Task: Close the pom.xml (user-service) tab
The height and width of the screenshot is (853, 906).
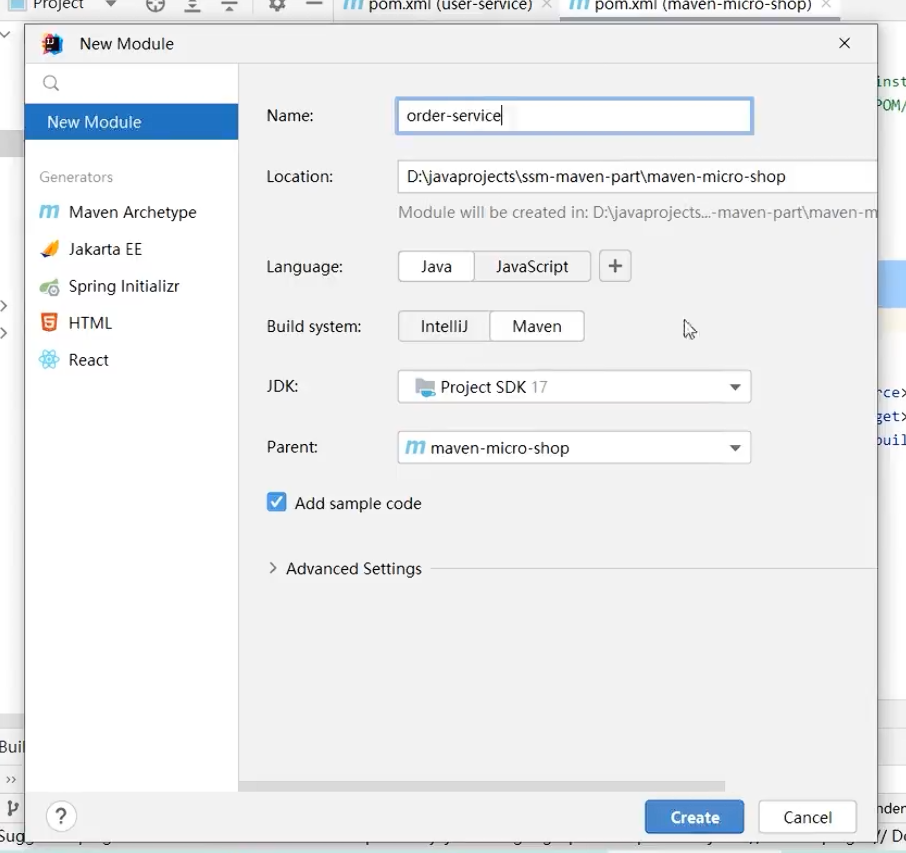Action: [x=547, y=5]
